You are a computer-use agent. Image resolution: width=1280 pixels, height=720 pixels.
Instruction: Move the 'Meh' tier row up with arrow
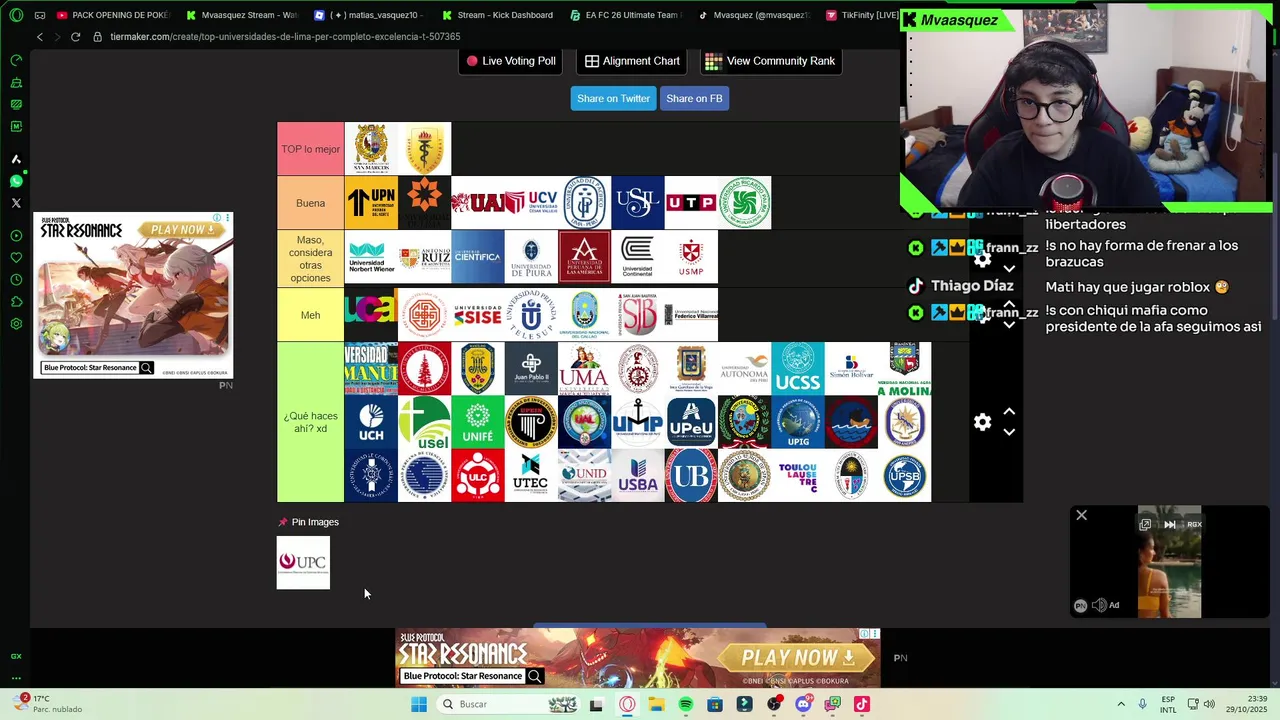pos(1009,305)
